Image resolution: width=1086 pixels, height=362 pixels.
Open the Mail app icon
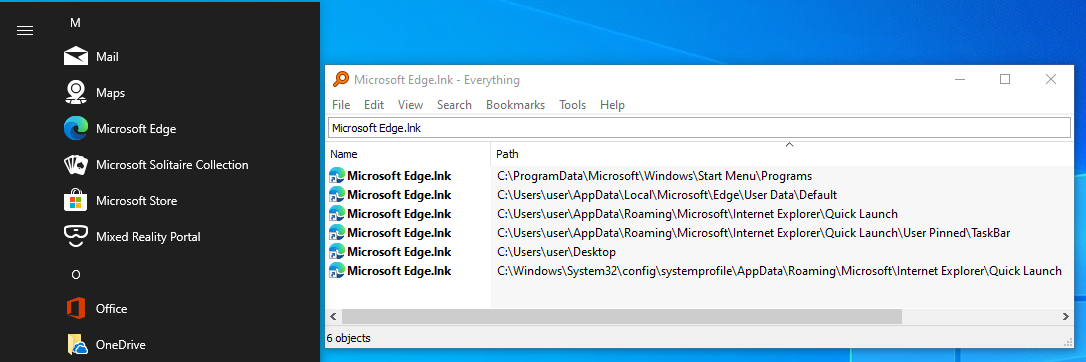[x=75, y=57]
